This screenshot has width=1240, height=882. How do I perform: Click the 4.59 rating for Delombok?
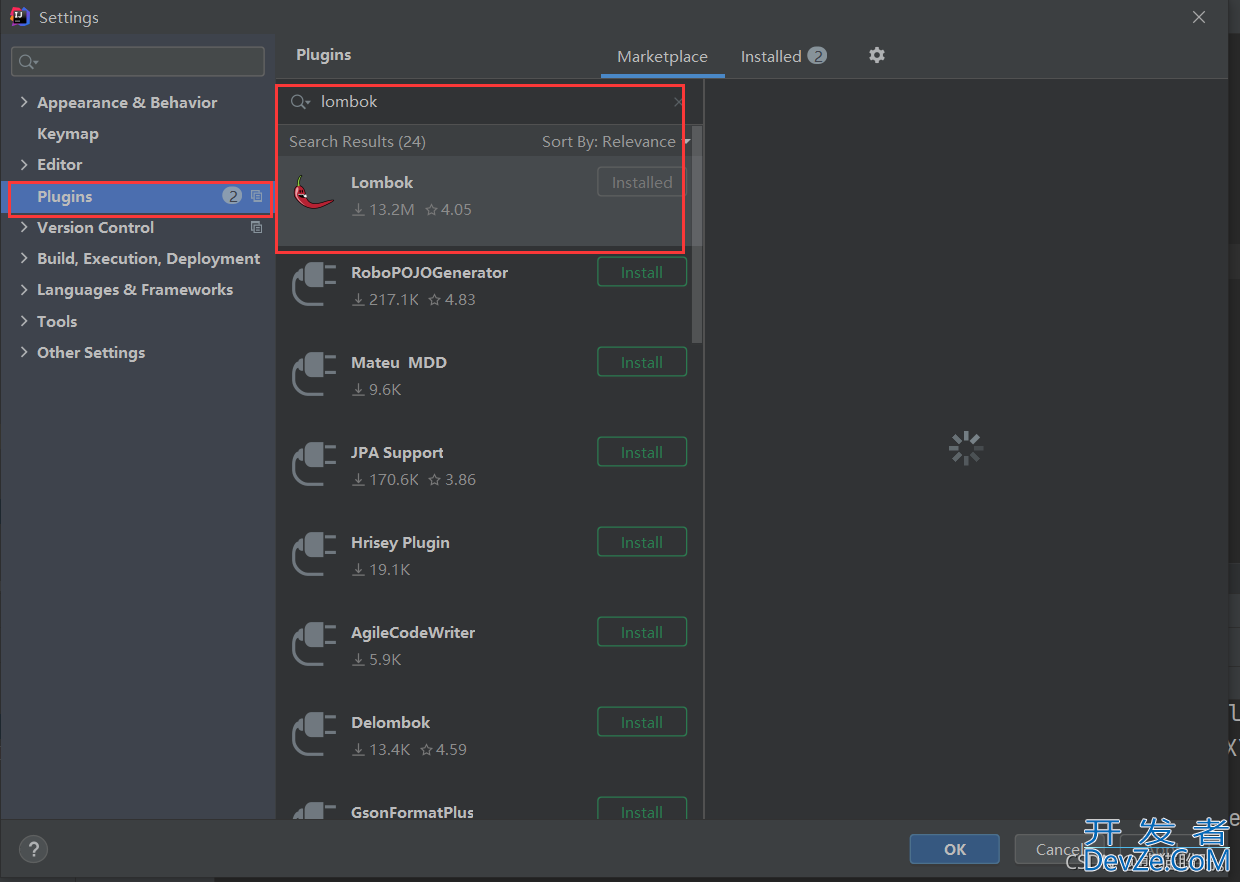point(443,750)
